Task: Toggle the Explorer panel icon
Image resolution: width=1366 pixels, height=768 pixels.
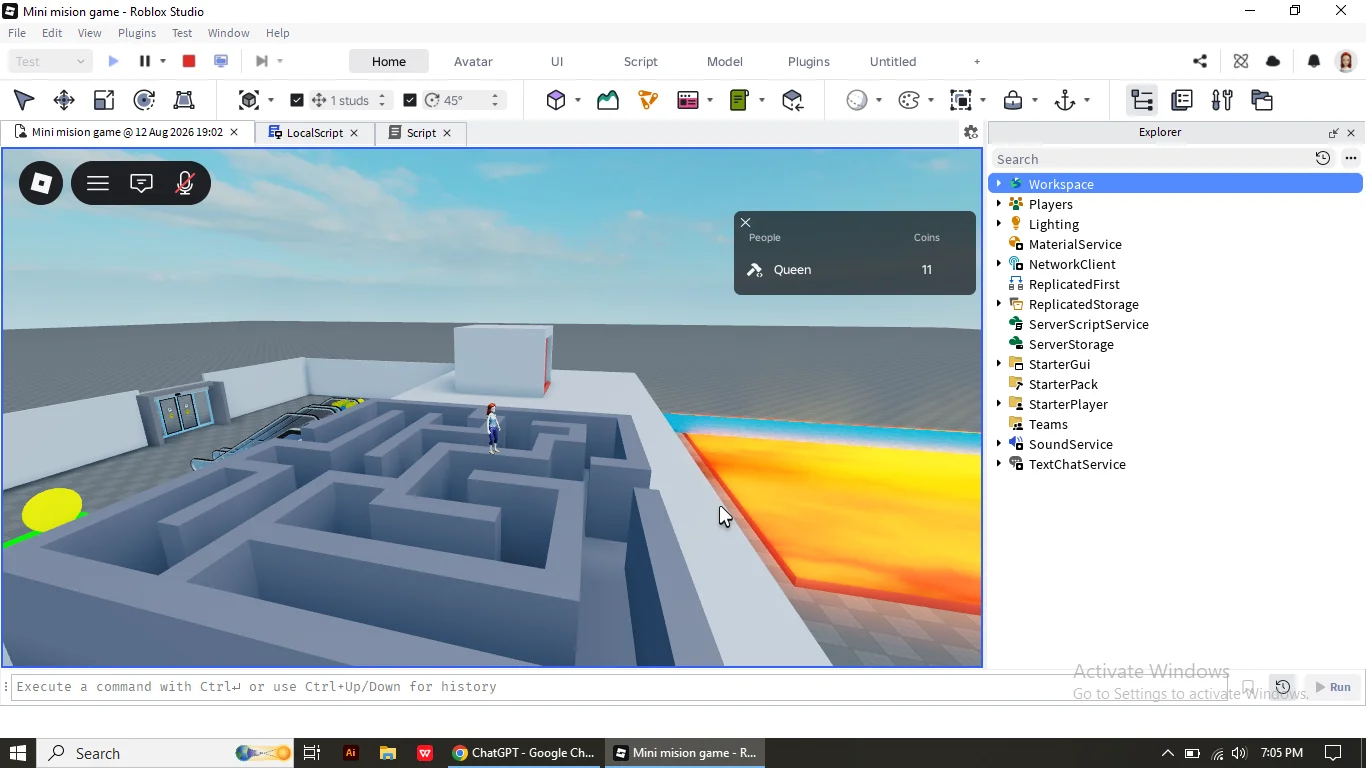Action: coord(1142,100)
